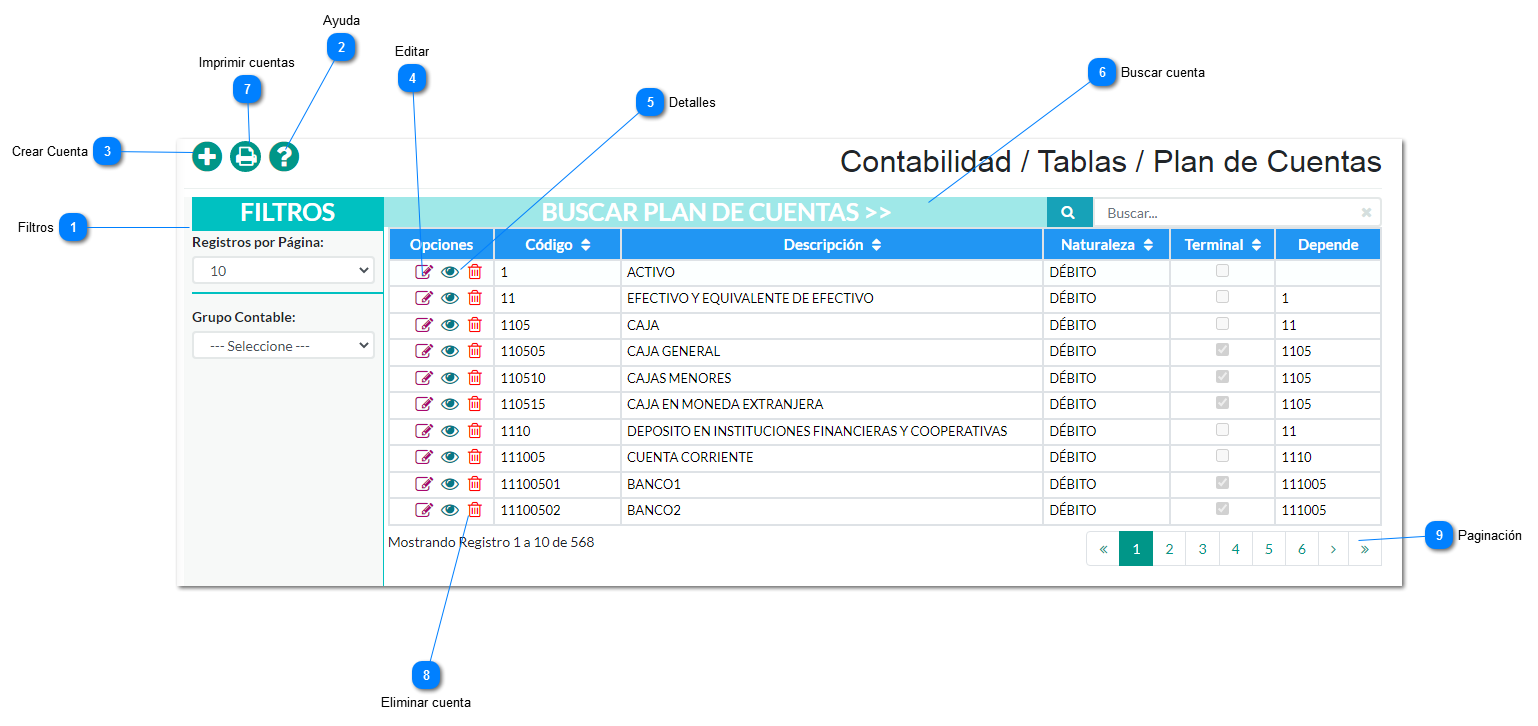Image resolution: width=1538 pixels, height=726 pixels.
Task: View details of BANCO1 eye icon
Action: [450, 484]
